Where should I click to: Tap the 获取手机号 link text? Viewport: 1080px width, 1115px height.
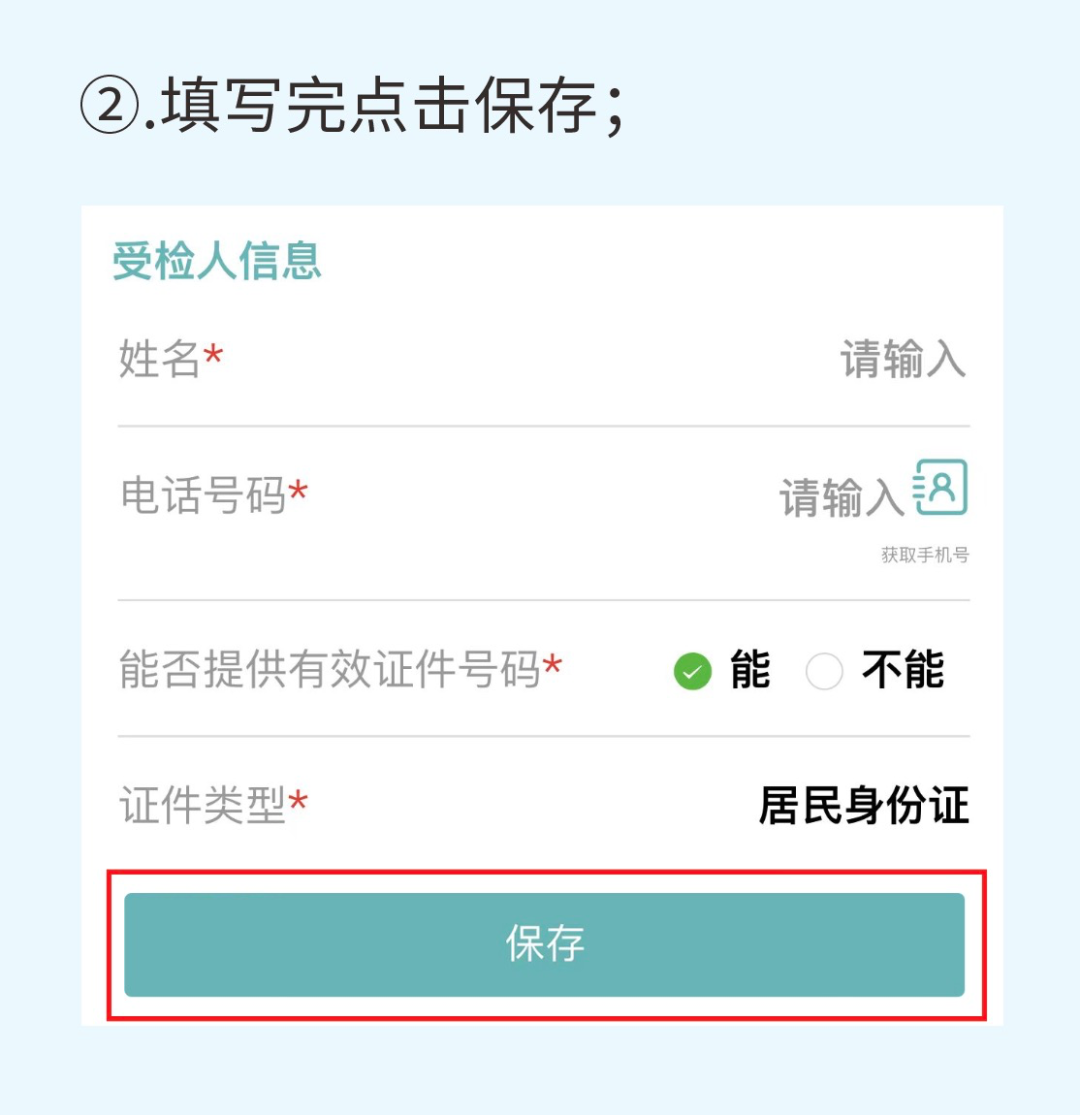tap(925, 555)
